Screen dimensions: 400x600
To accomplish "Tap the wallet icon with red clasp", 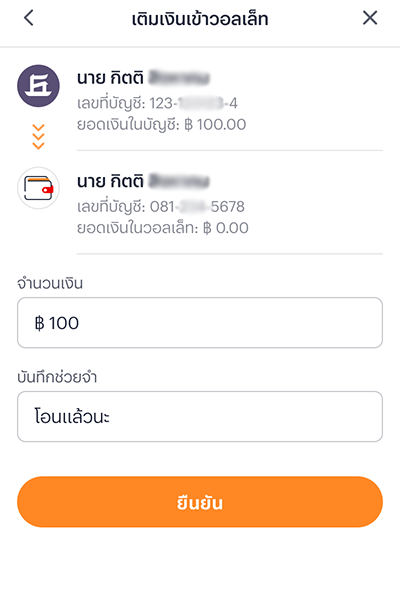I will [x=38, y=188].
